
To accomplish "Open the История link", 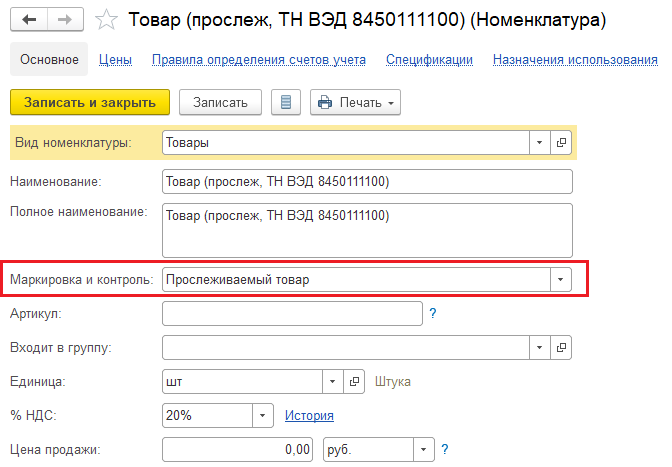I will click(309, 415).
